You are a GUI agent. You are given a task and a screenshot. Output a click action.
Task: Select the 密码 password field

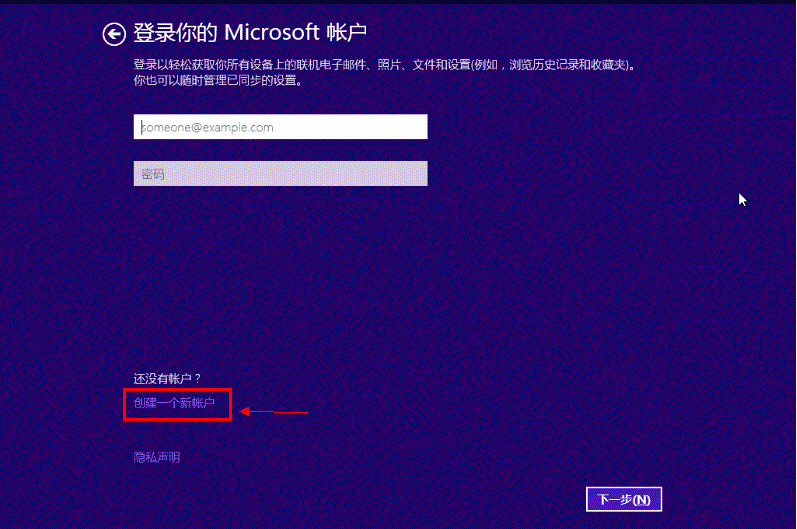pyautogui.click(x=281, y=174)
